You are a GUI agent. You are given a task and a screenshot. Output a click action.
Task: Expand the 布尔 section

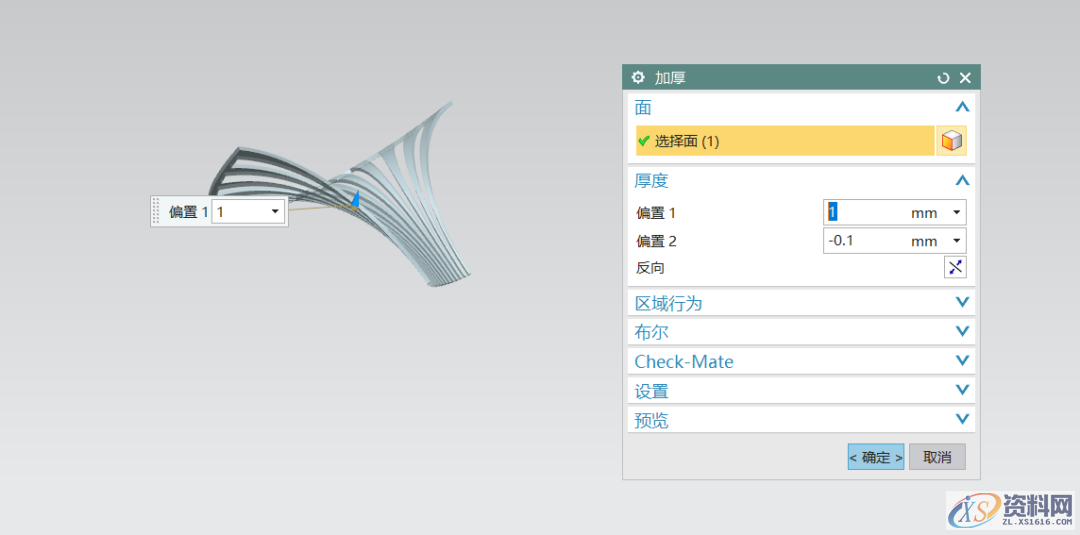click(x=962, y=331)
